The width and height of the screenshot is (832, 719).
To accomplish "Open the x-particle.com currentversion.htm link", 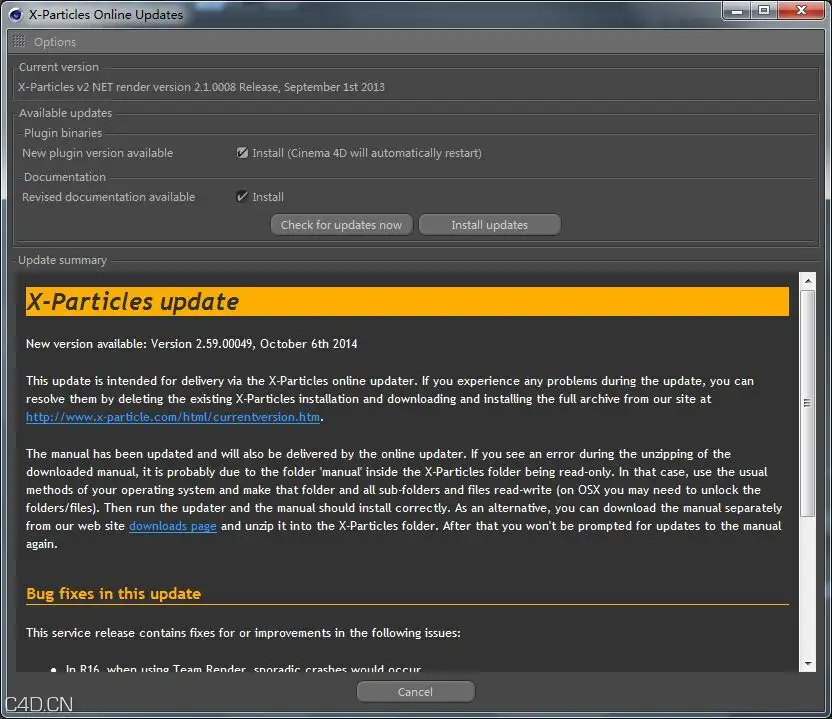I will coord(173,417).
